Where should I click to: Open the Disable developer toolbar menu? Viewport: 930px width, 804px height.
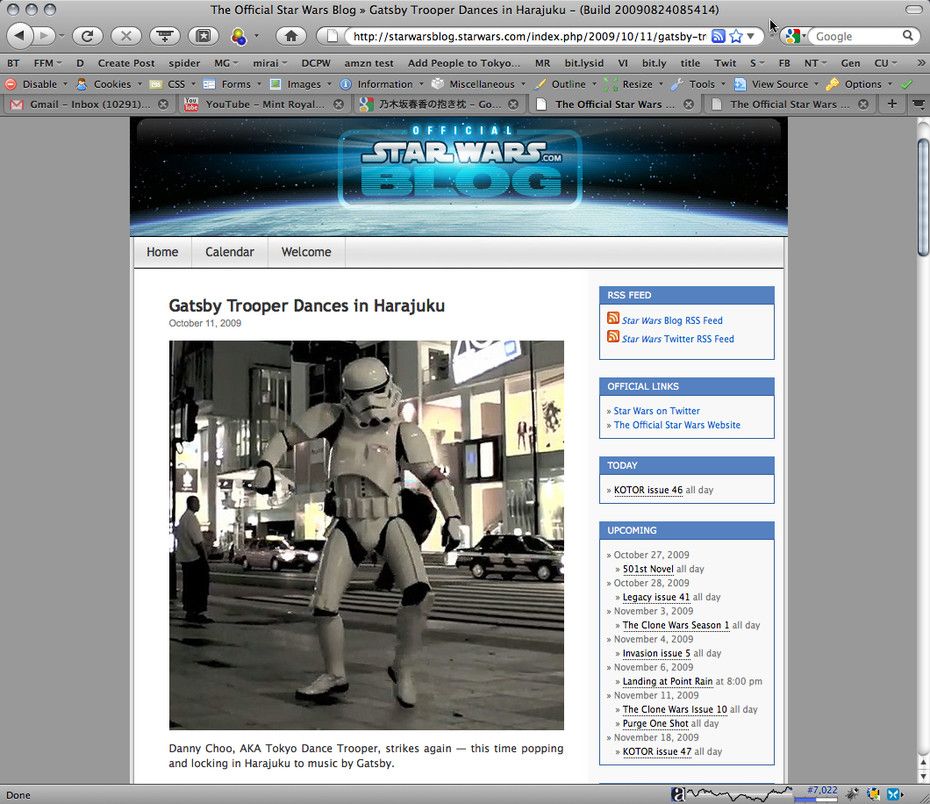37,84
